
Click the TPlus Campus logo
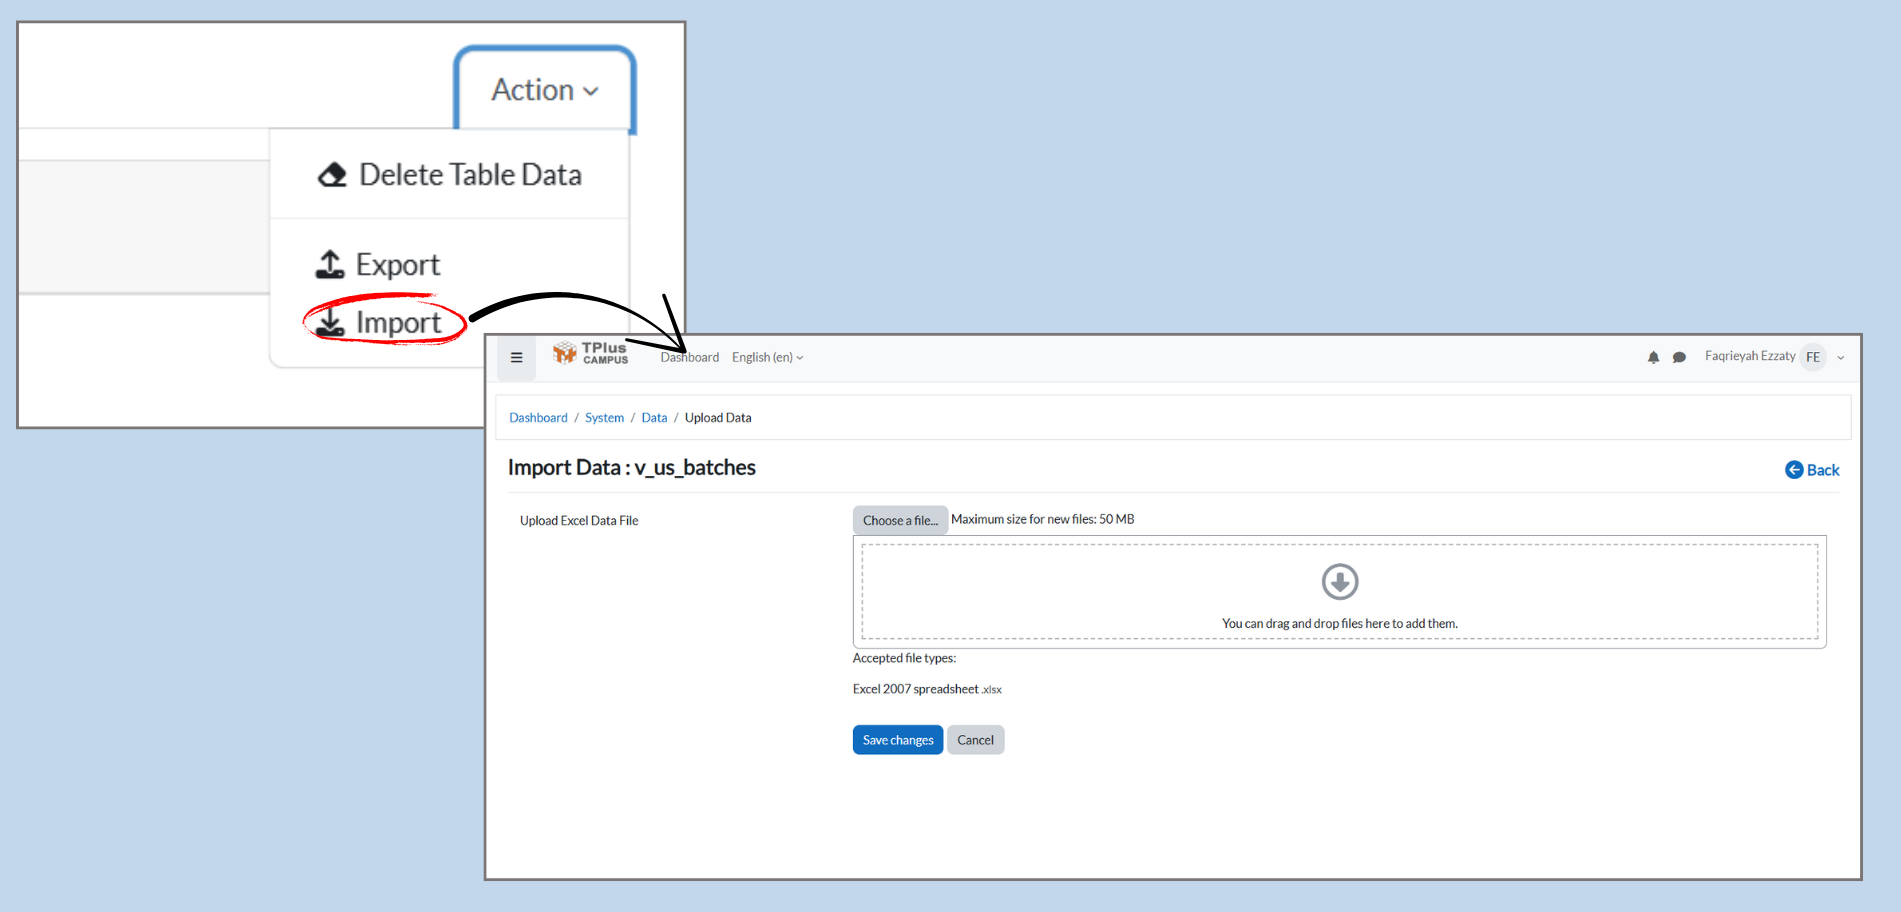(591, 354)
